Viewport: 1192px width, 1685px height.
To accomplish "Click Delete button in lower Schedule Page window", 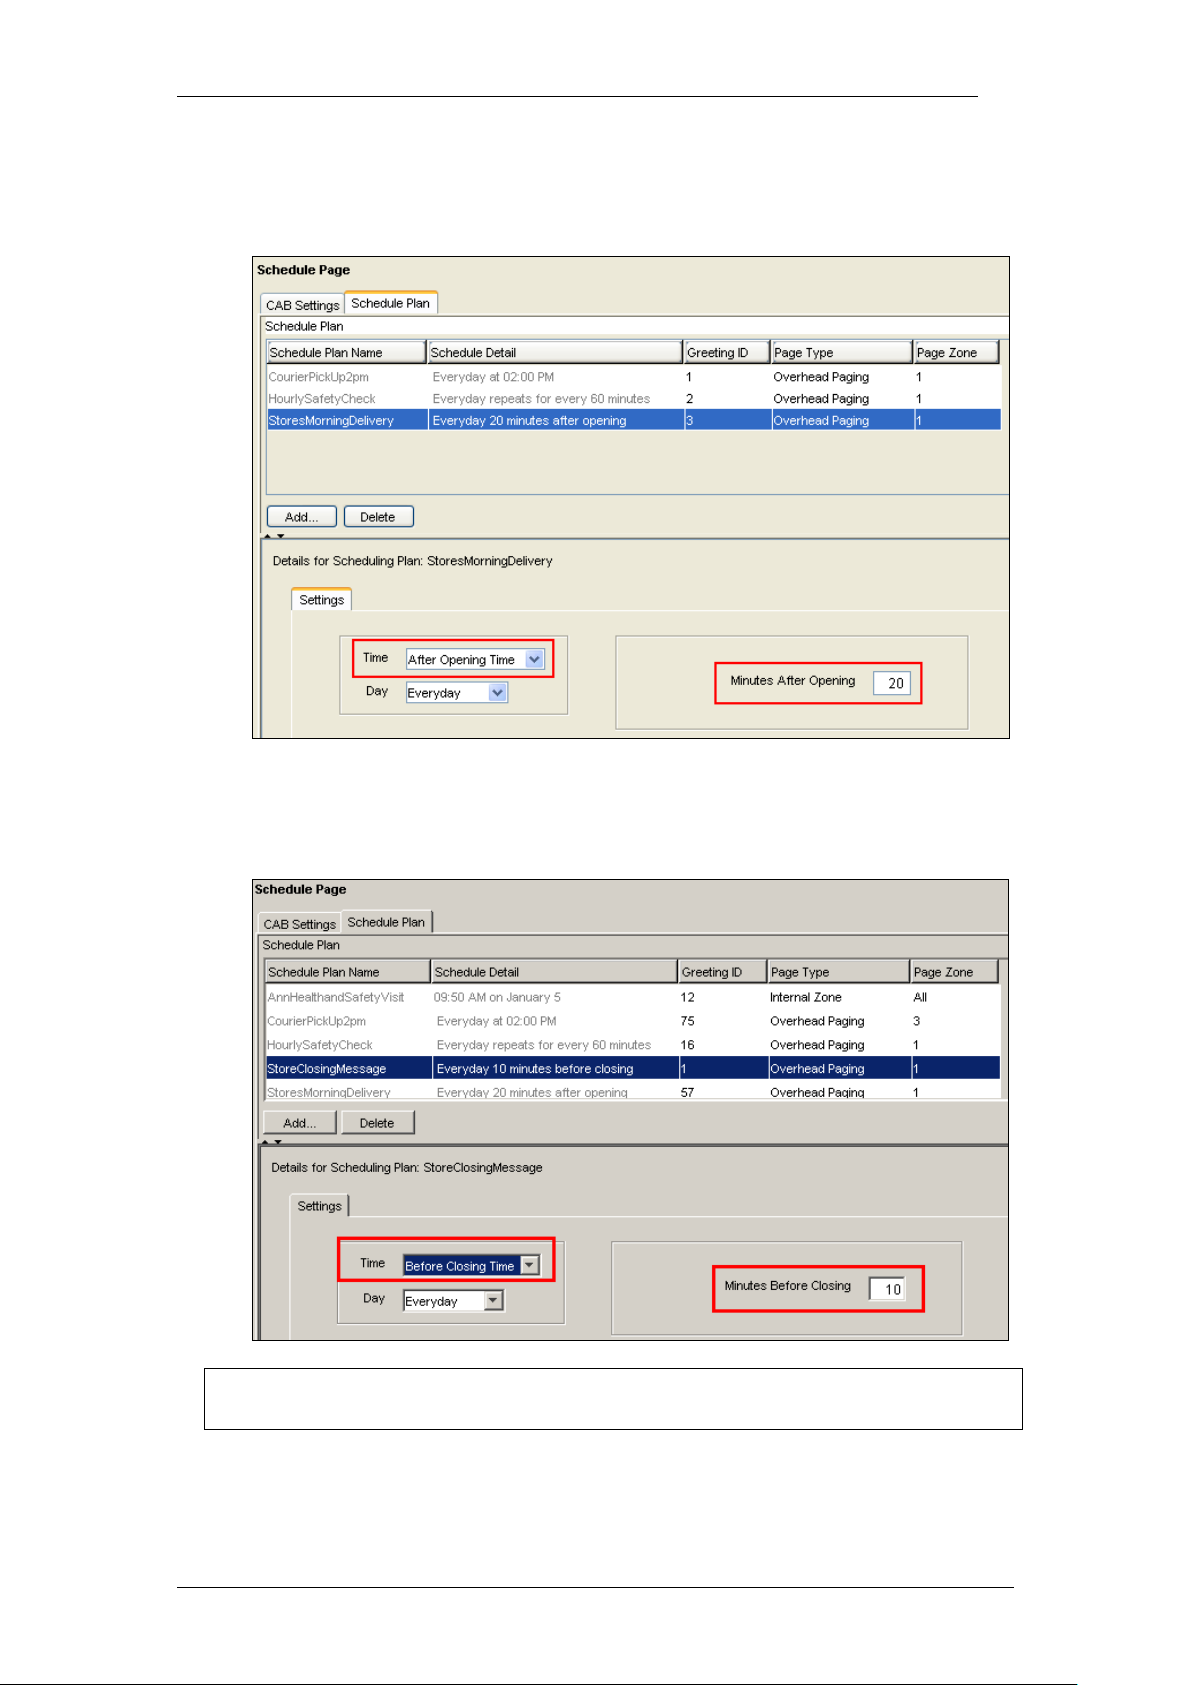I will coord(377,1123).
